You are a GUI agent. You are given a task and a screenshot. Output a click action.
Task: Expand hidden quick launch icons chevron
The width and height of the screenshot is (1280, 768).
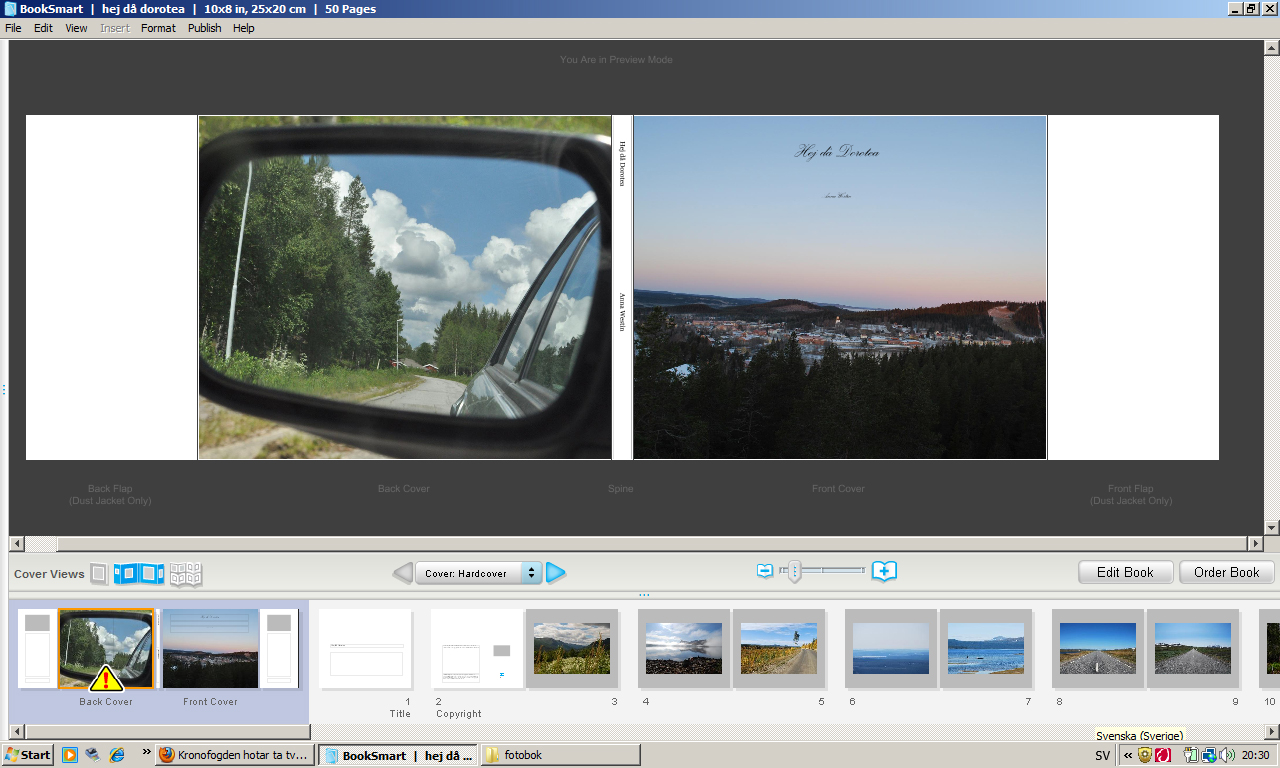click(147, 753)
